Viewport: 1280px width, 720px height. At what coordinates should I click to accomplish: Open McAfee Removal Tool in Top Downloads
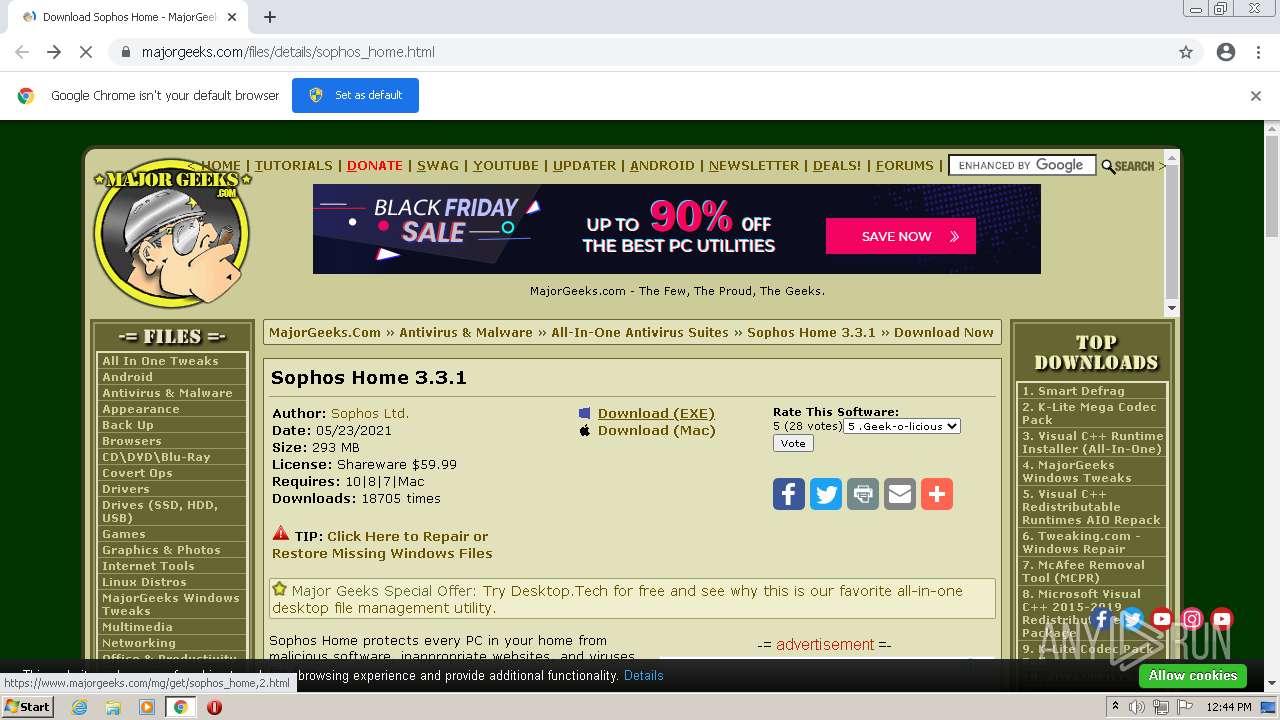[x=1083, y=571]
